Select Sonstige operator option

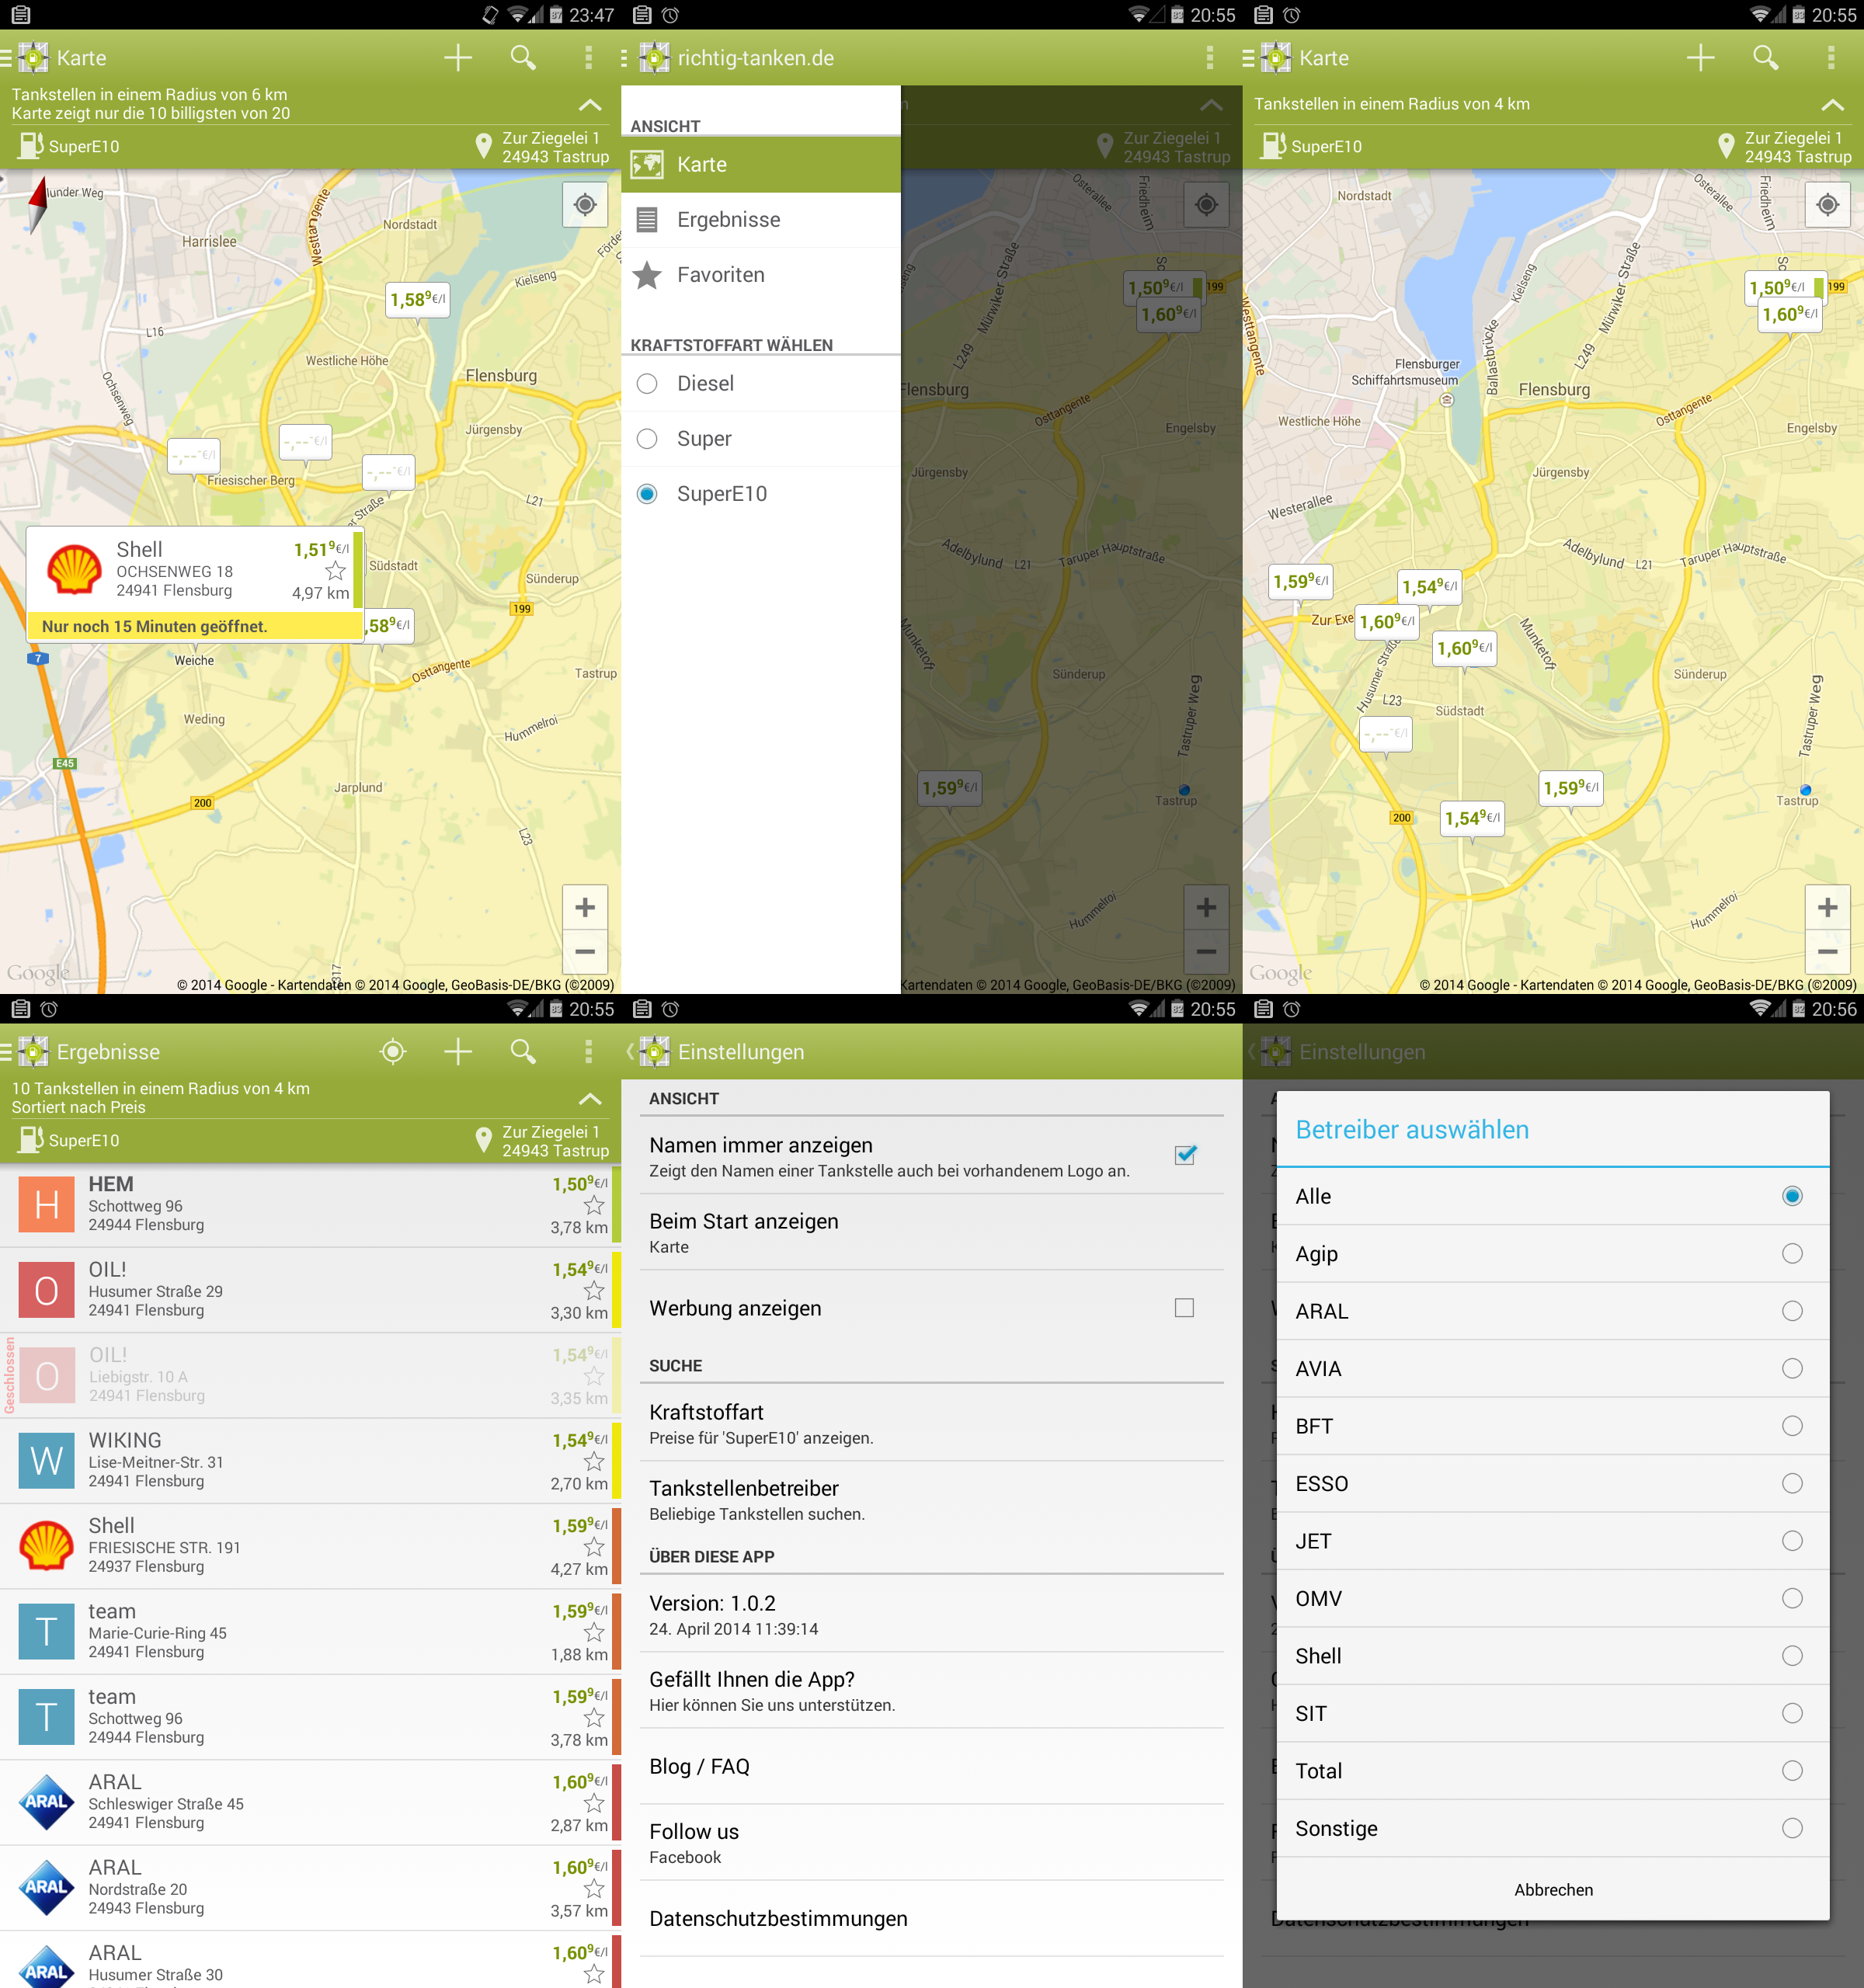(1553, 1828)
